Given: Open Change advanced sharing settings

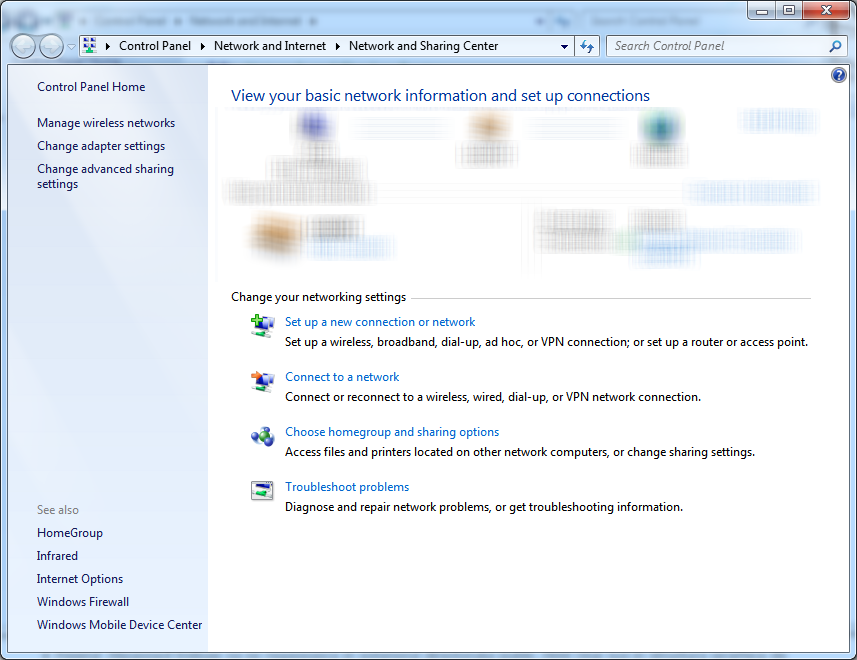Looking at the screenshot, I should 105,176.
